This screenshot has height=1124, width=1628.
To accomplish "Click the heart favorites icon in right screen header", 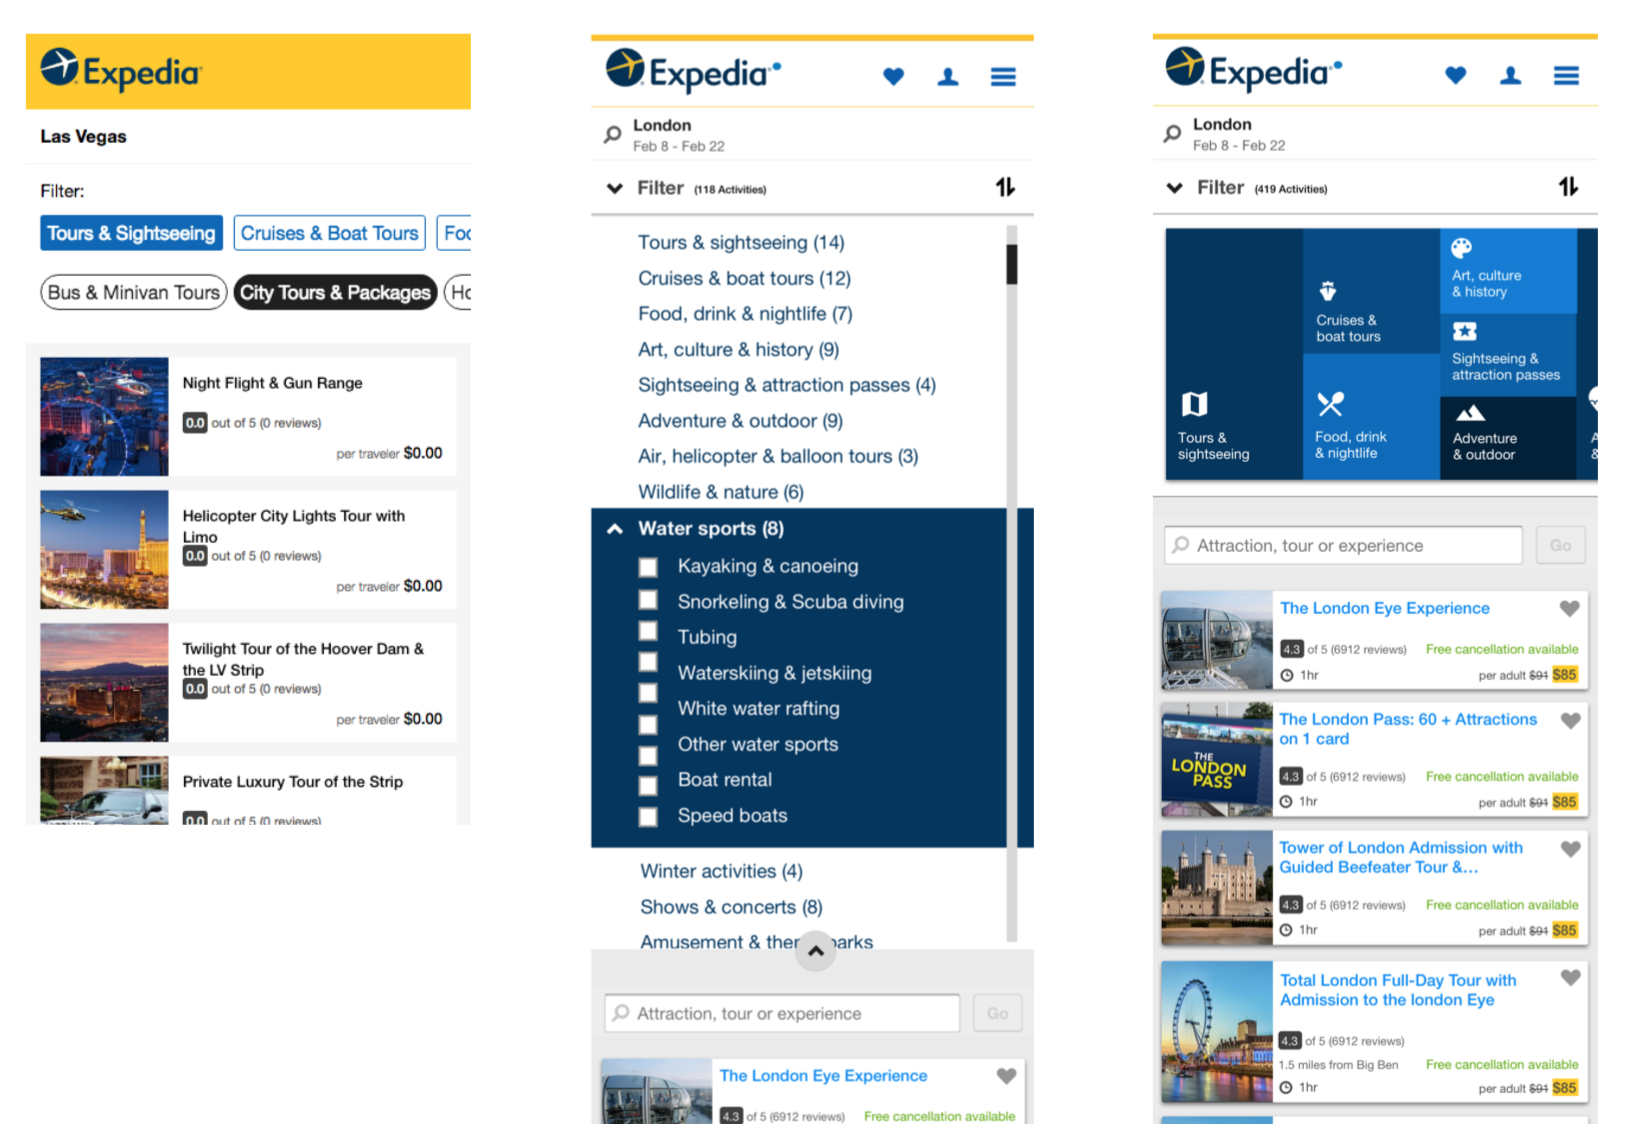I will [1455, 75].
